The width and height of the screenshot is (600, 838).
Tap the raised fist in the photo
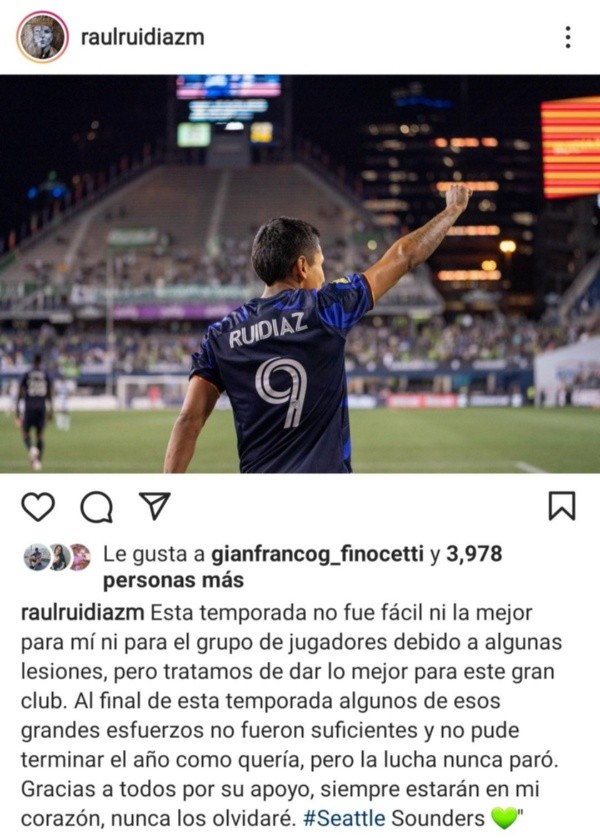(458, 197)
